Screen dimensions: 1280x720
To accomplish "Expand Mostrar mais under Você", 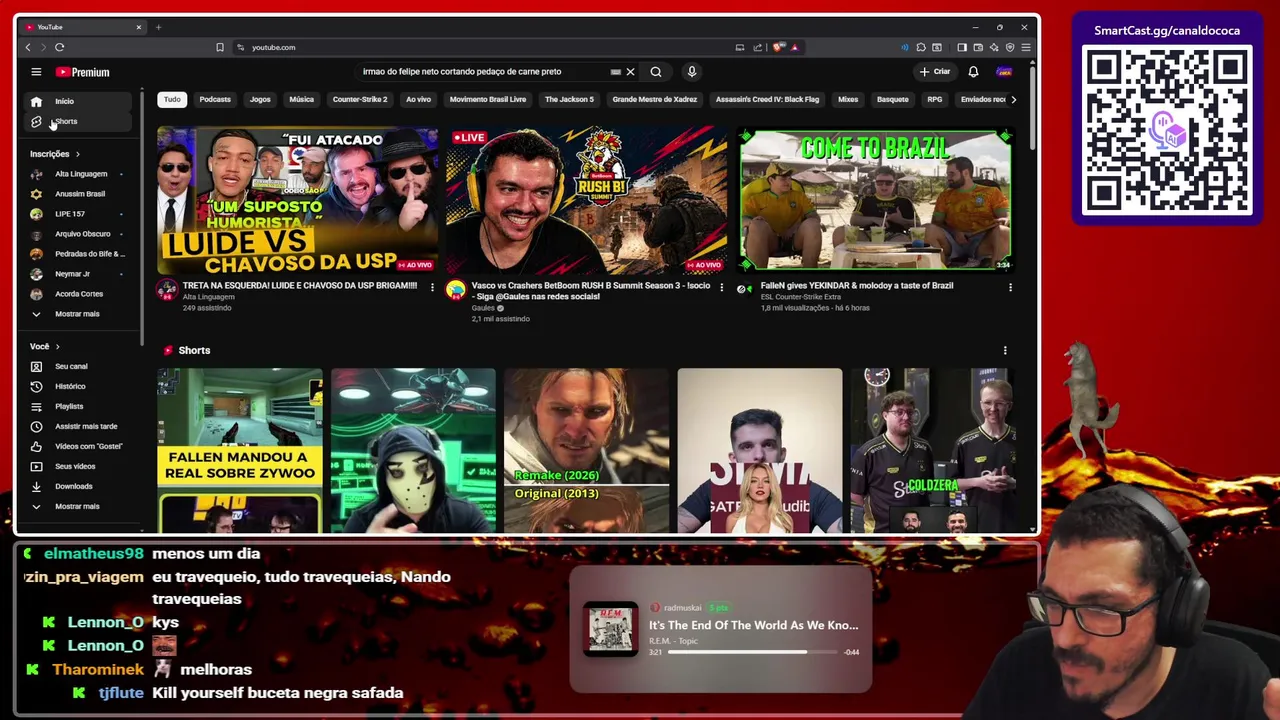I will pos(78,506).
